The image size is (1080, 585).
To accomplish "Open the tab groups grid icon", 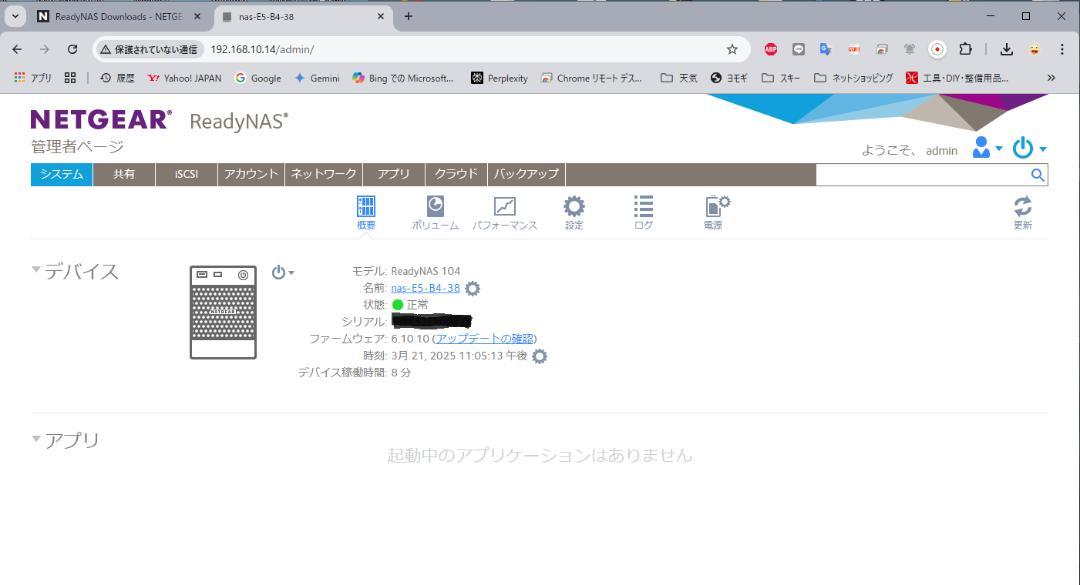I will (x=70, y=78).
